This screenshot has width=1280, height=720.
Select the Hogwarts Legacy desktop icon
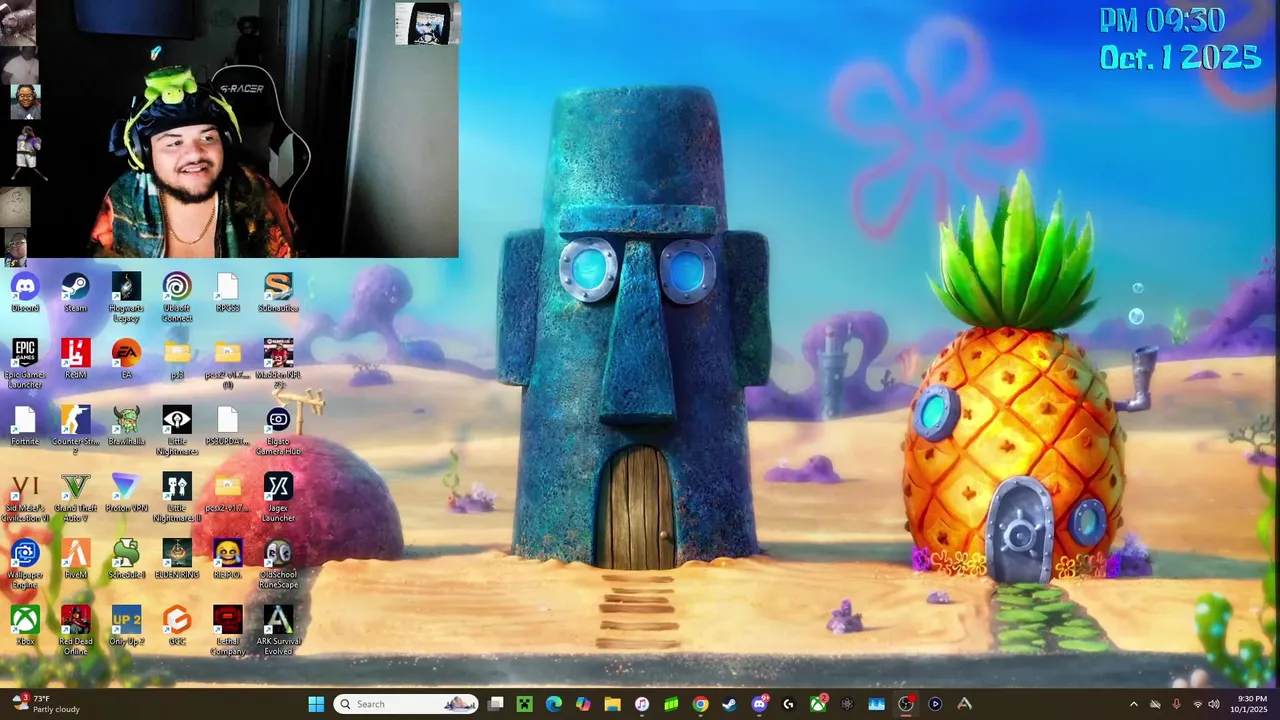[126, 297]
